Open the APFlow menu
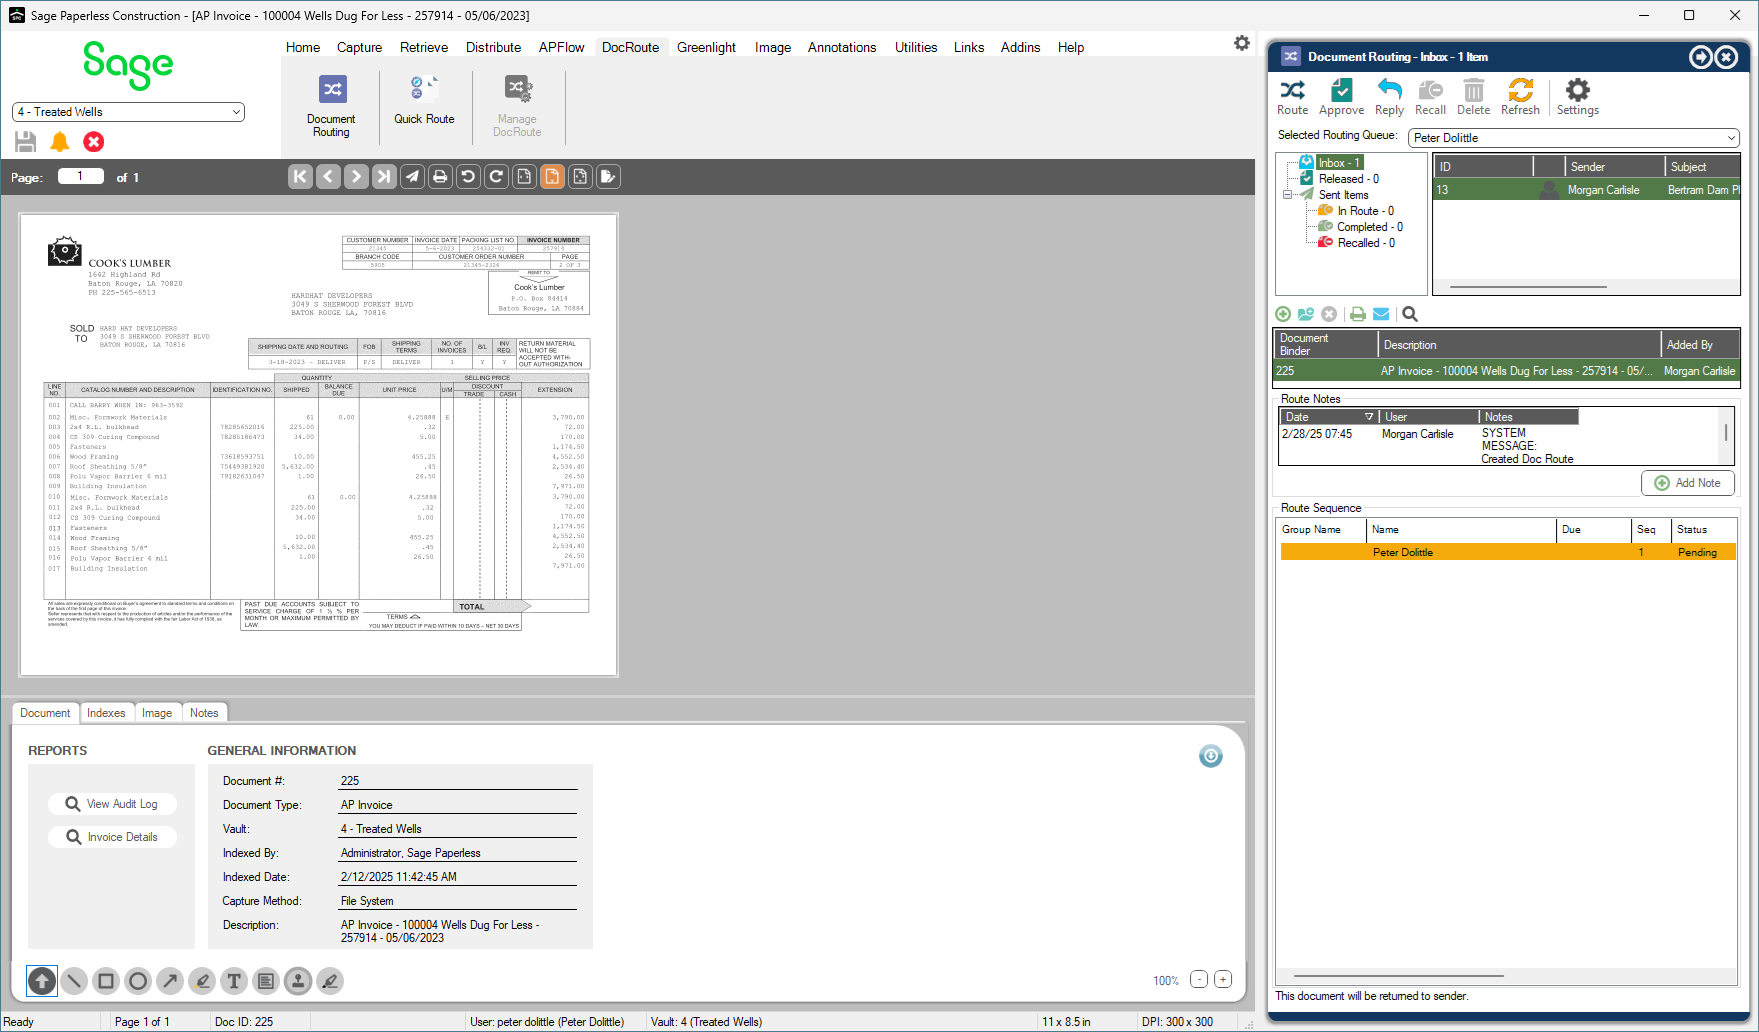The width and height of the screenshot is (1759, 1032). click(x=561, y=47)
